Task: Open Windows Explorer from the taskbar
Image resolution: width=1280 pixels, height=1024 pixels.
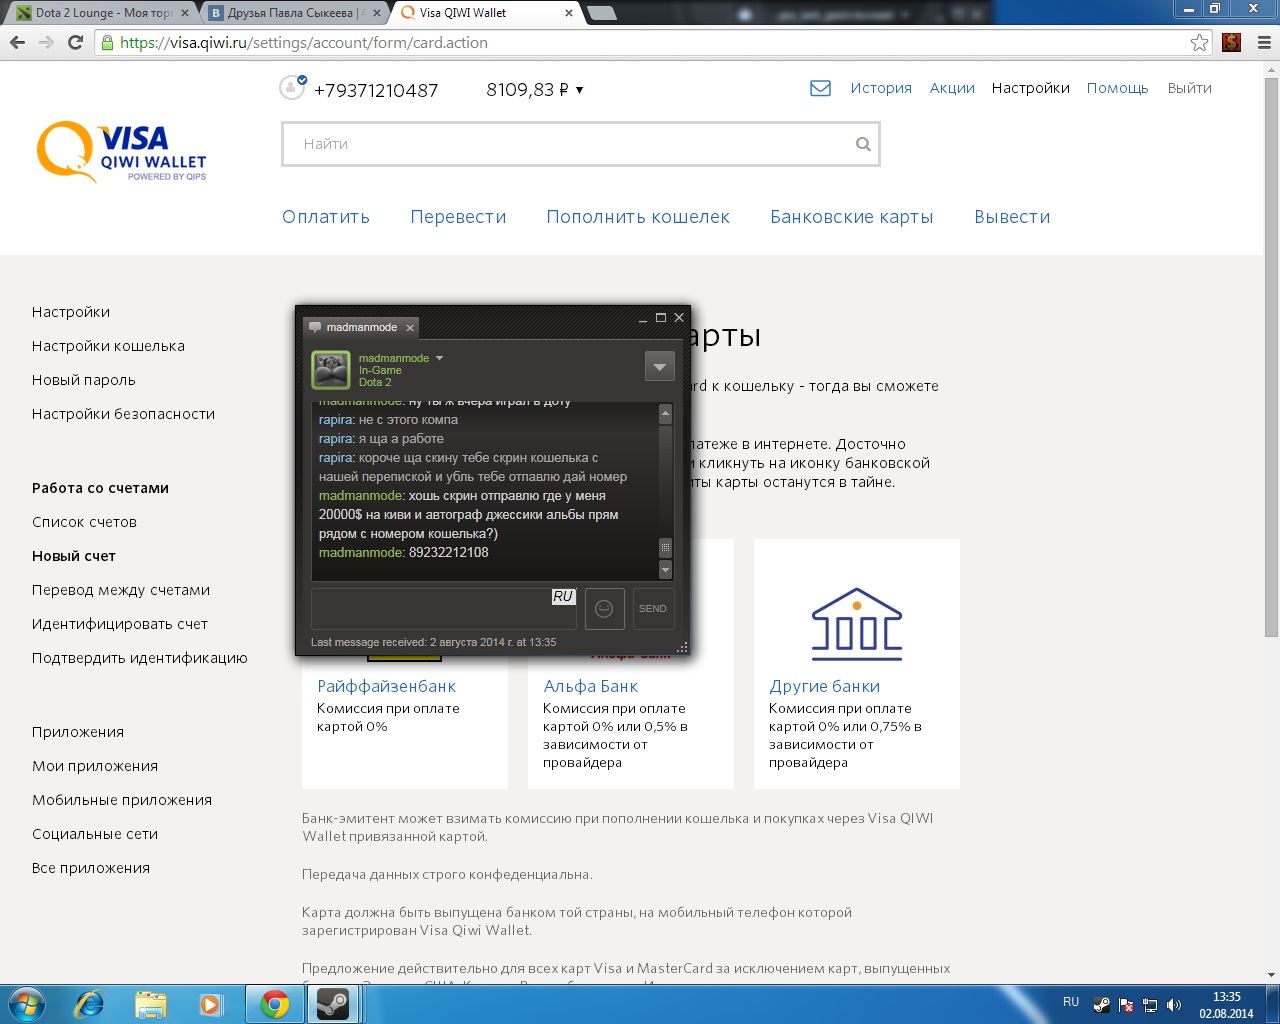Action: pos(150,1004)
